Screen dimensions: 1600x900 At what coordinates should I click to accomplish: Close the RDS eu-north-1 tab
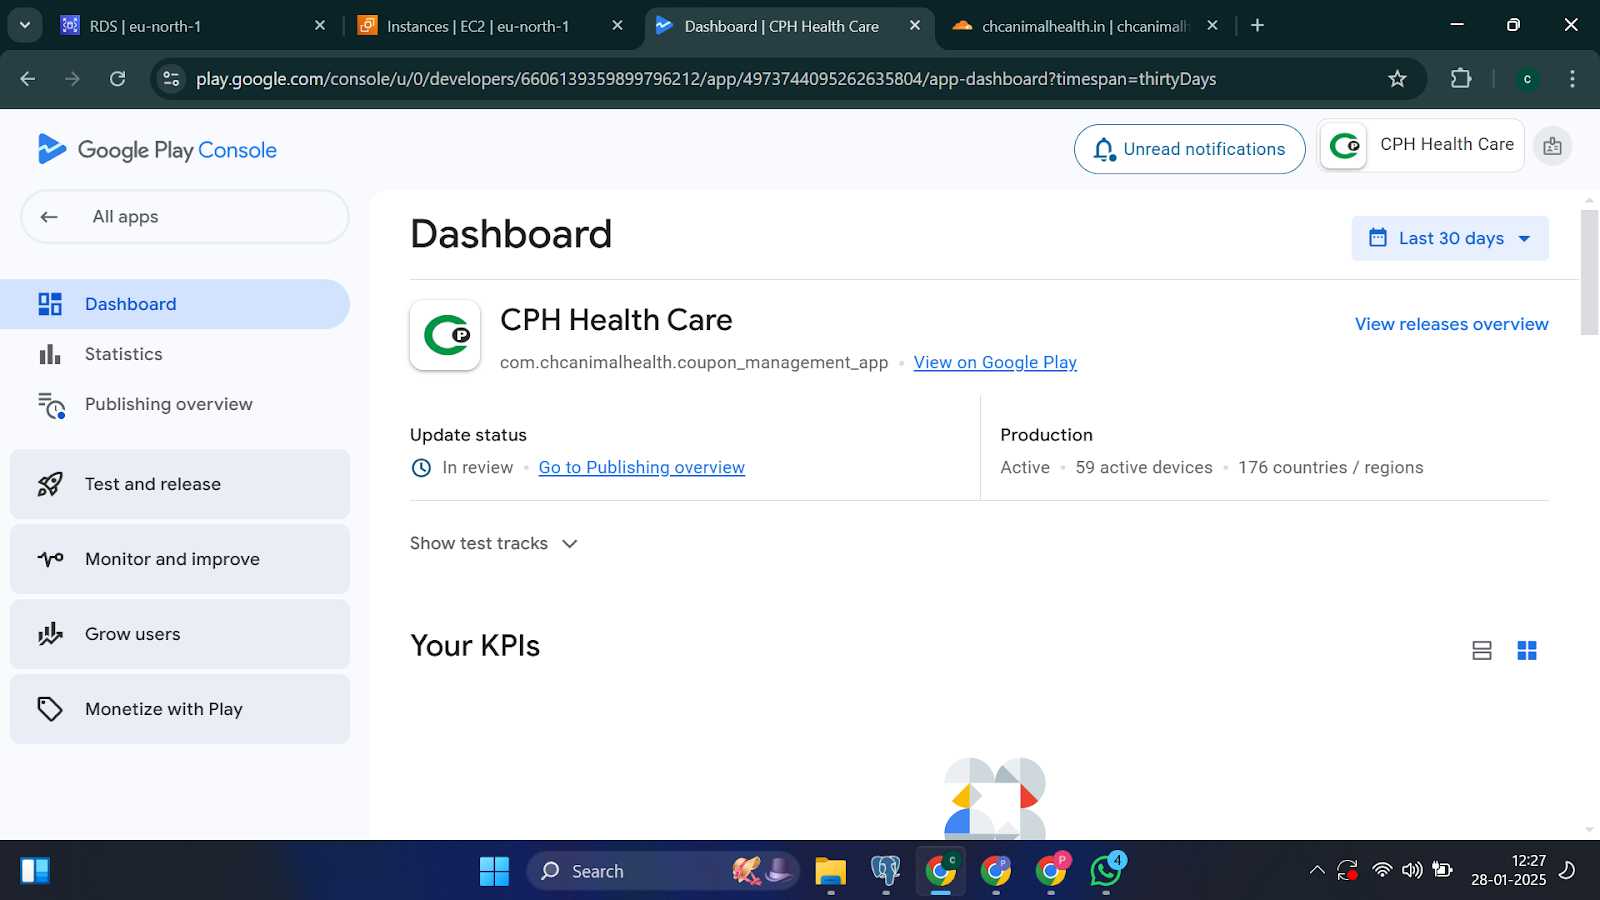[x=320, y=26]
